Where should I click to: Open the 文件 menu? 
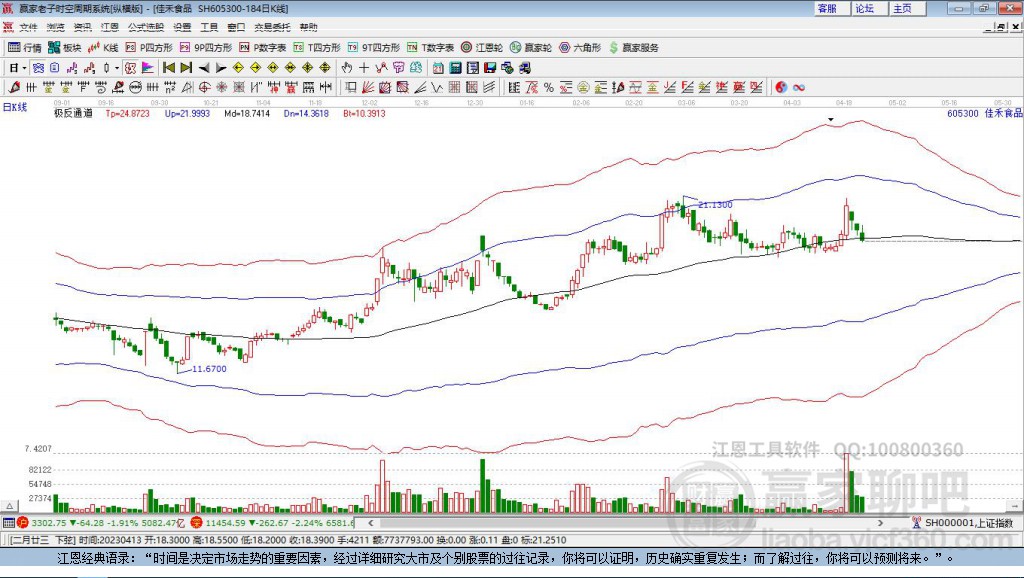click(28, 27)
